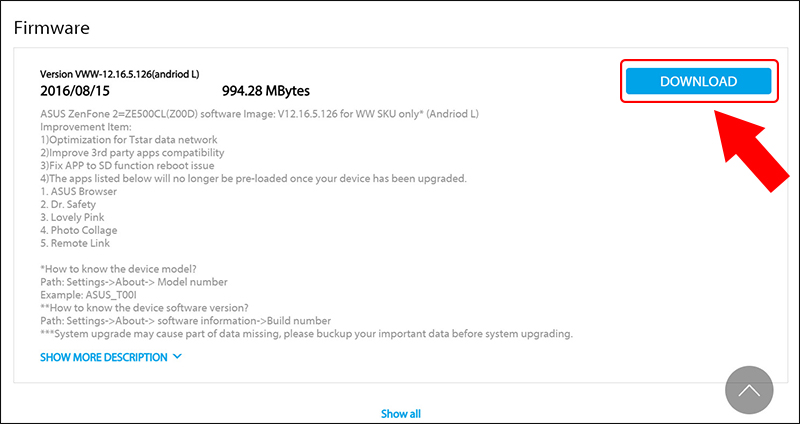Image resolution: width=800 pixels, height=424 pixels.
Task: Open the SHOW MORE DESCRIPTION link text
Action: tap(104, 357)
